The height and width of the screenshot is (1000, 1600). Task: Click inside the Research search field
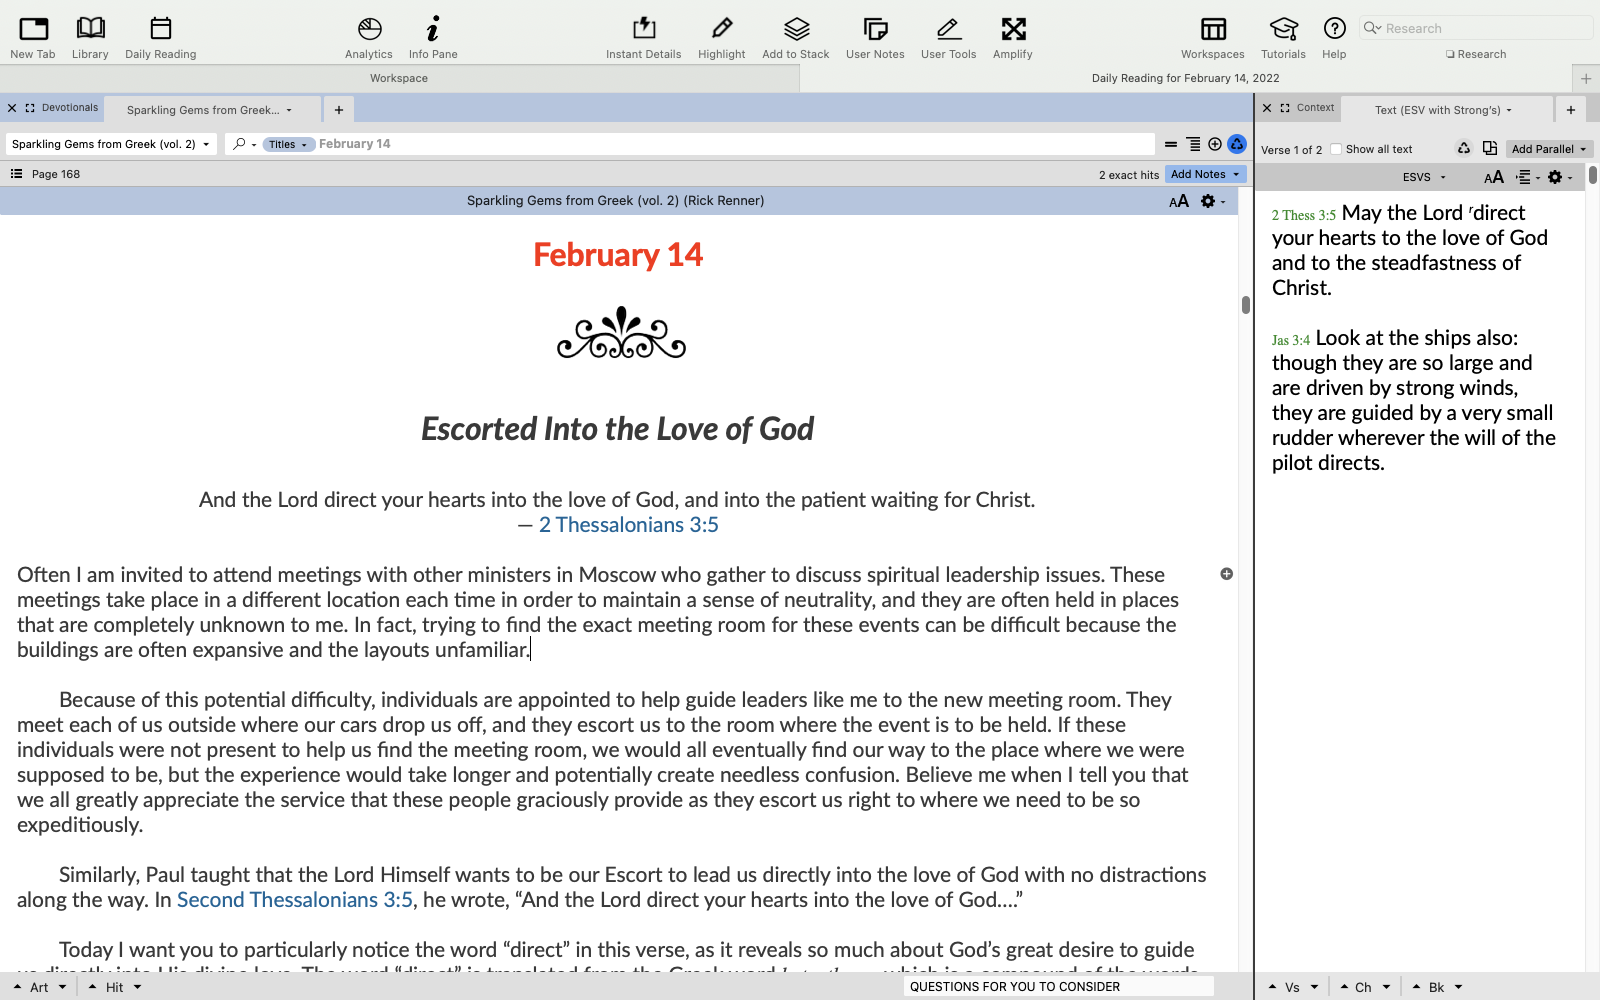(x=1476, y=28)
